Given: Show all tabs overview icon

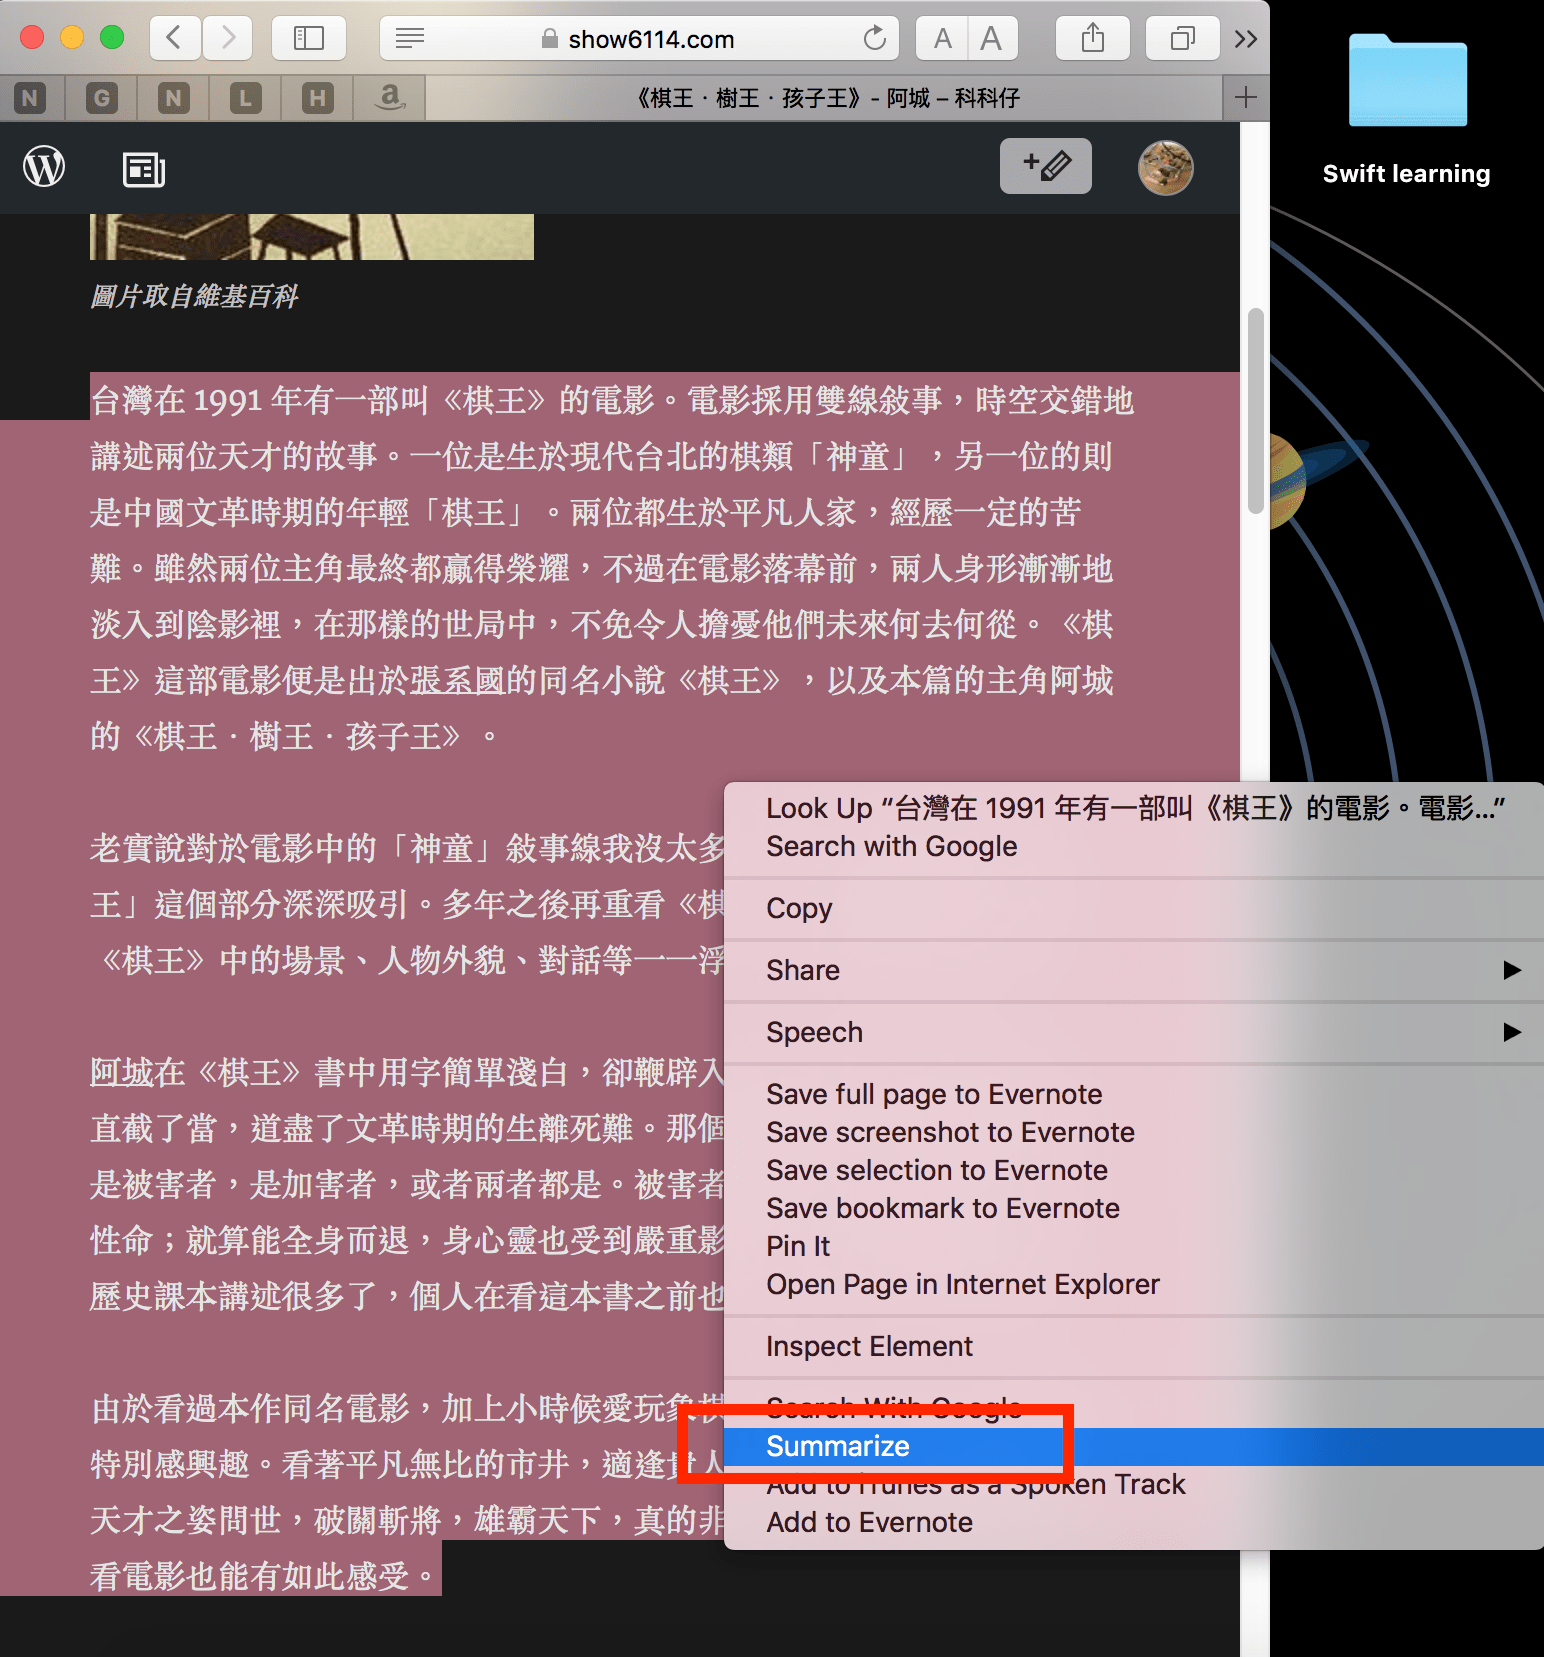Looking at the screenshot, I should pos(1182,39).
